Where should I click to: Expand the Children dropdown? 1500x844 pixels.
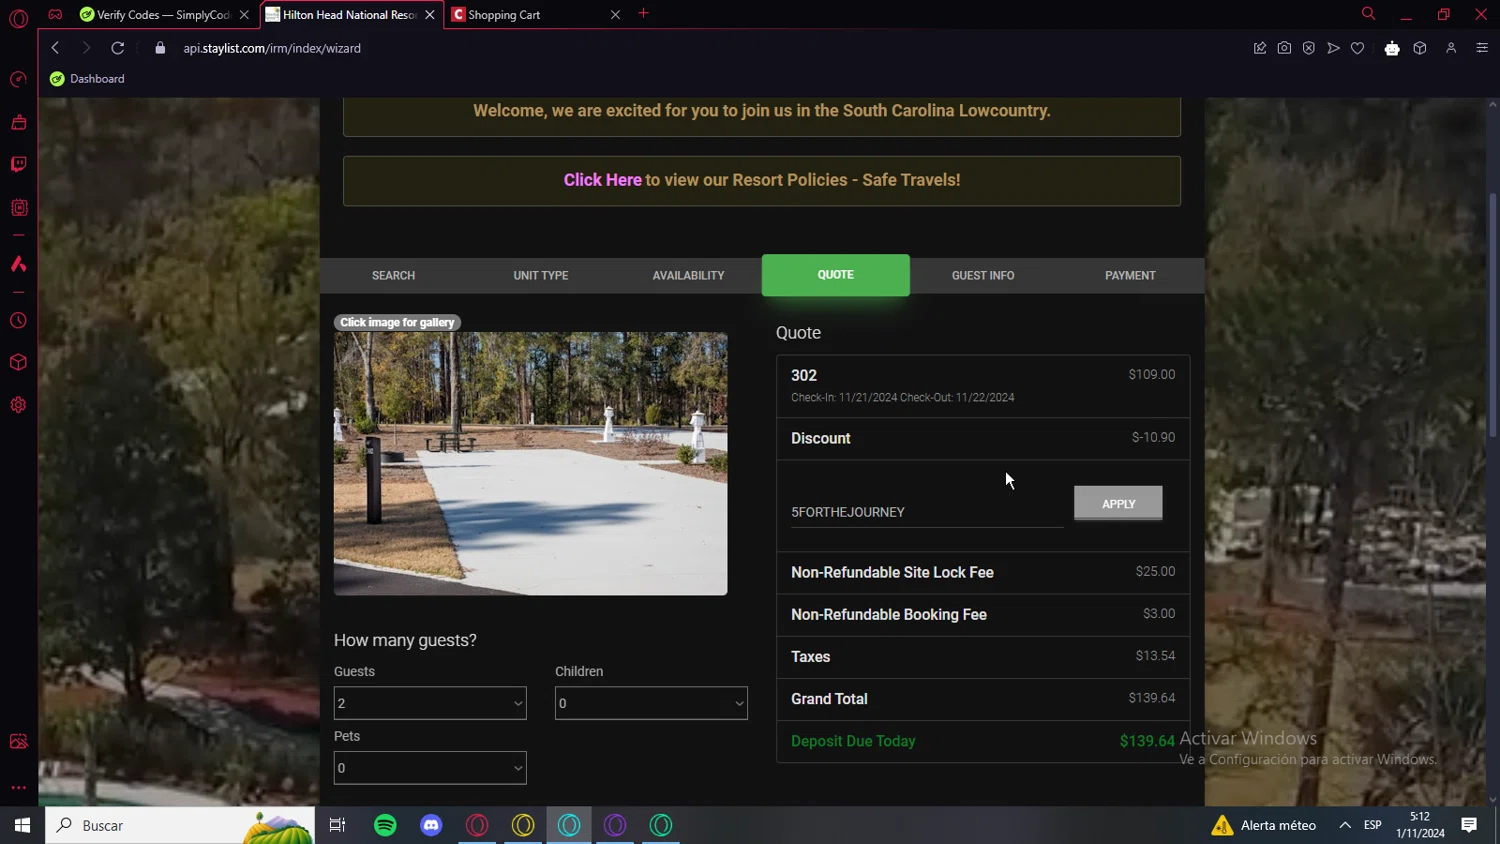pyautogui.click(x=651, y=703)
